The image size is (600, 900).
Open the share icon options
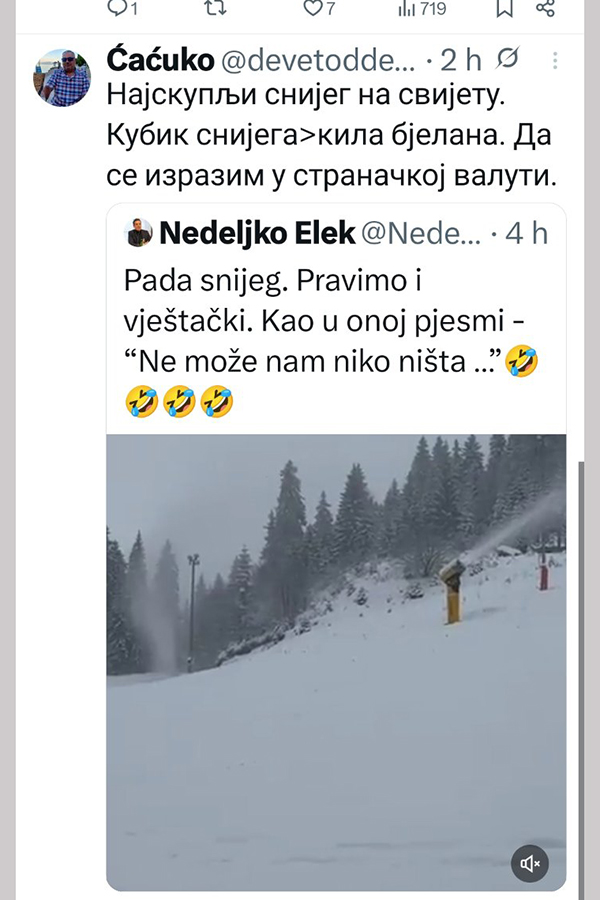tap(546, 9)
